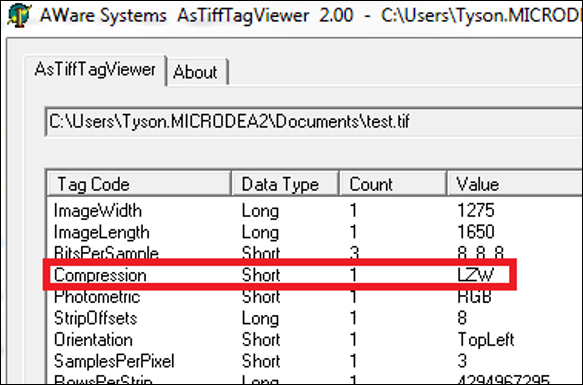Open the About tab
Viewport: 583px width, 385px height.
[196, 72]
